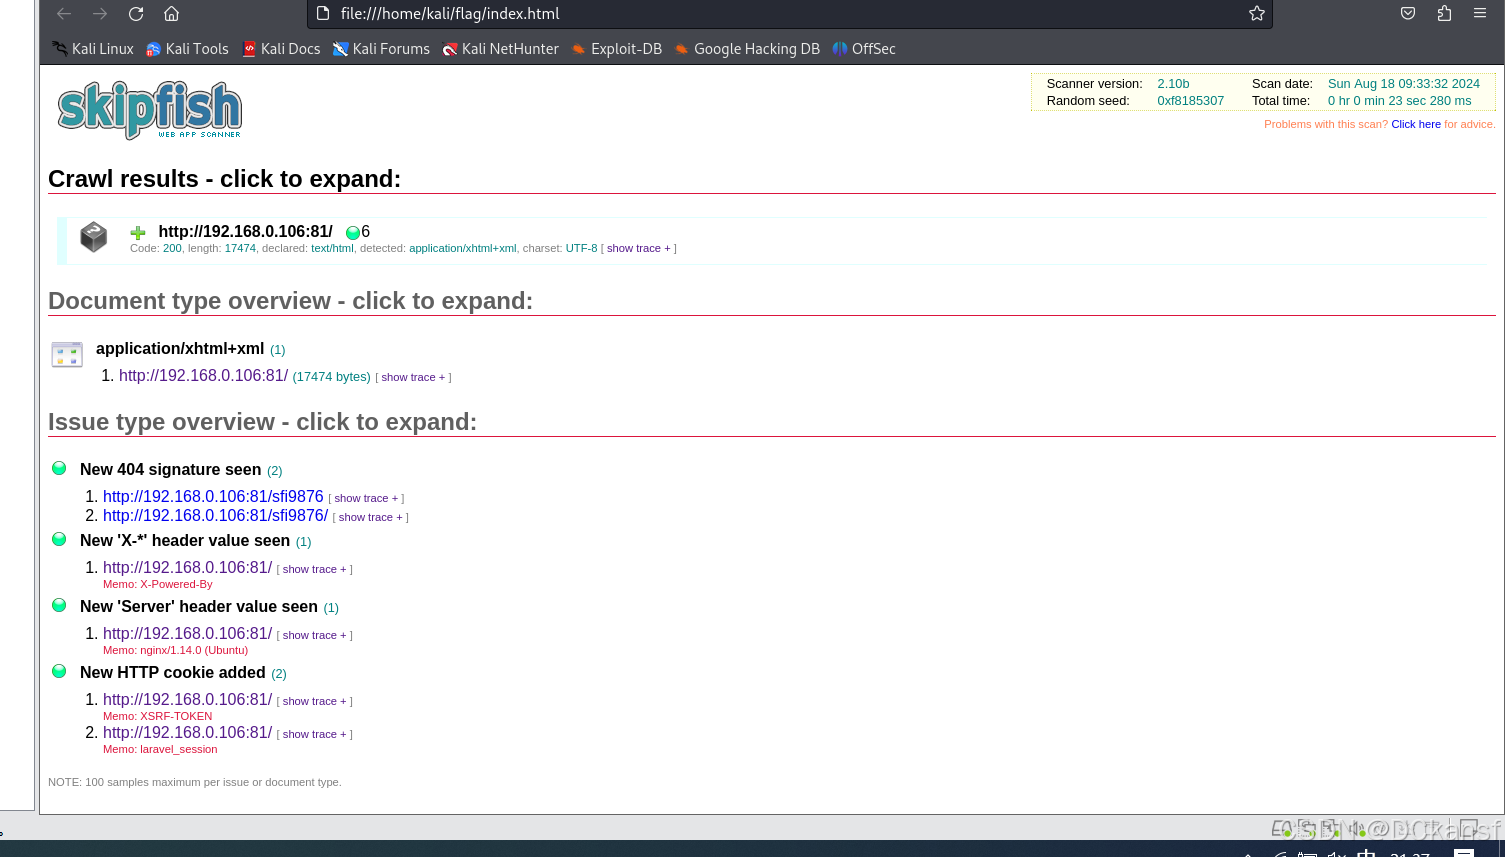Click the 'Memo: X-Powered-By' text
This screenshot has width=1505, height=857.
pyautogui.click(x=158, y=584)
